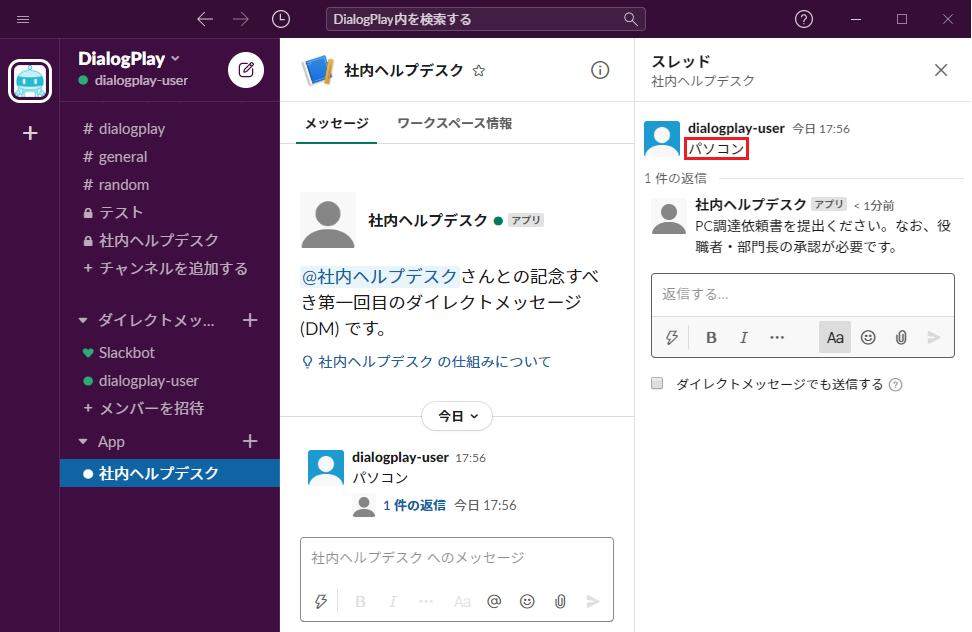Open the #general channel
The height and width of the screenshot is (632, 972).
[170, 157]
